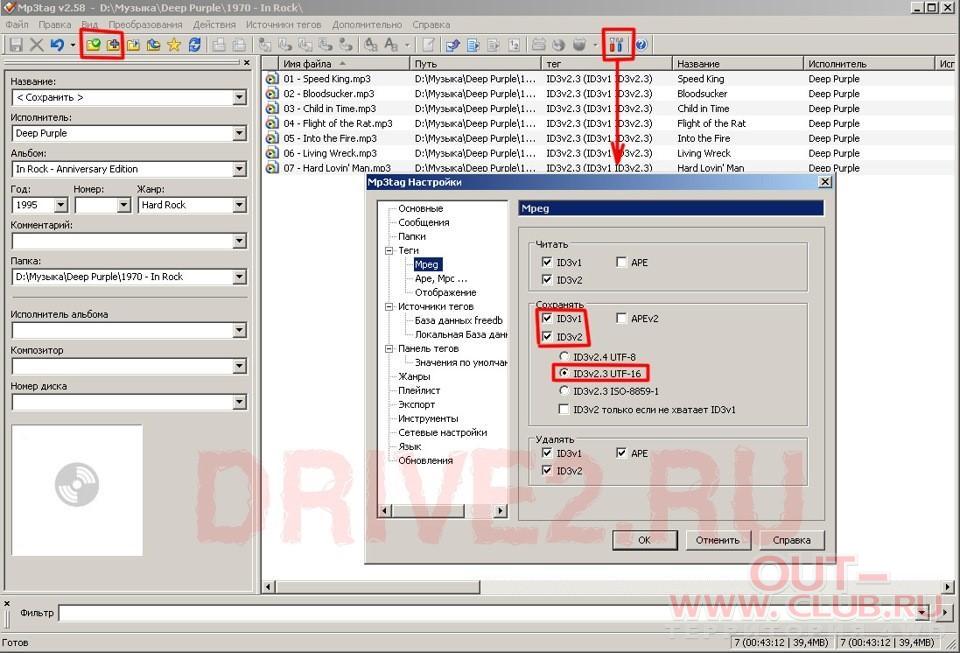Collapse the Источники тегов tree node
Viewport: 960px width, 653px height.
point(389,307)
